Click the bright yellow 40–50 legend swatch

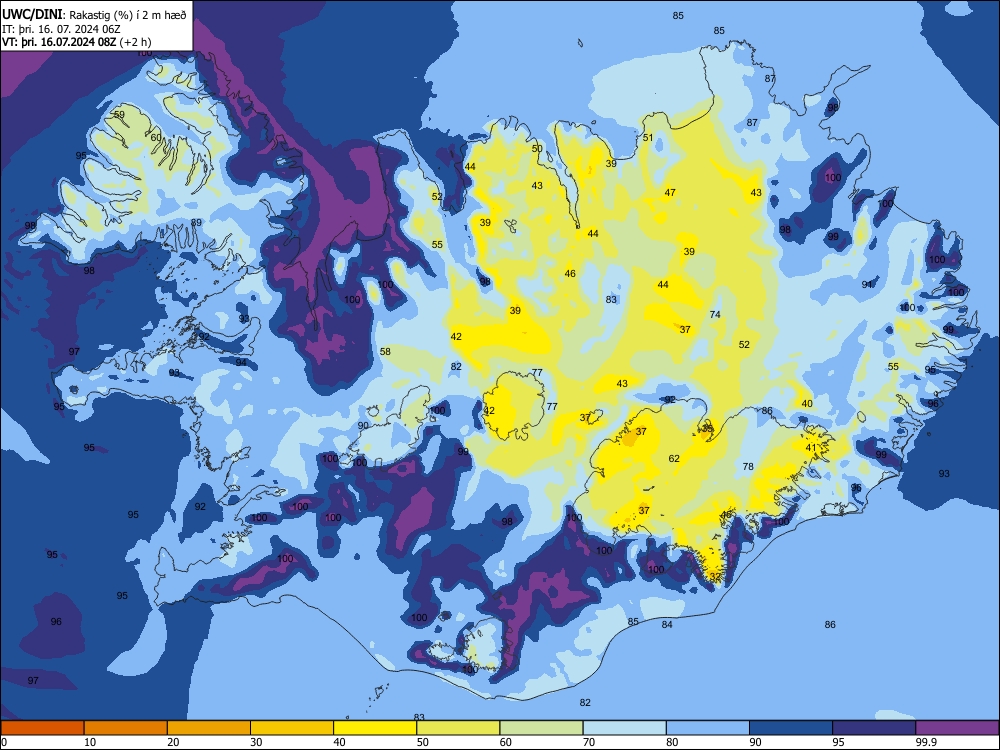375,728
